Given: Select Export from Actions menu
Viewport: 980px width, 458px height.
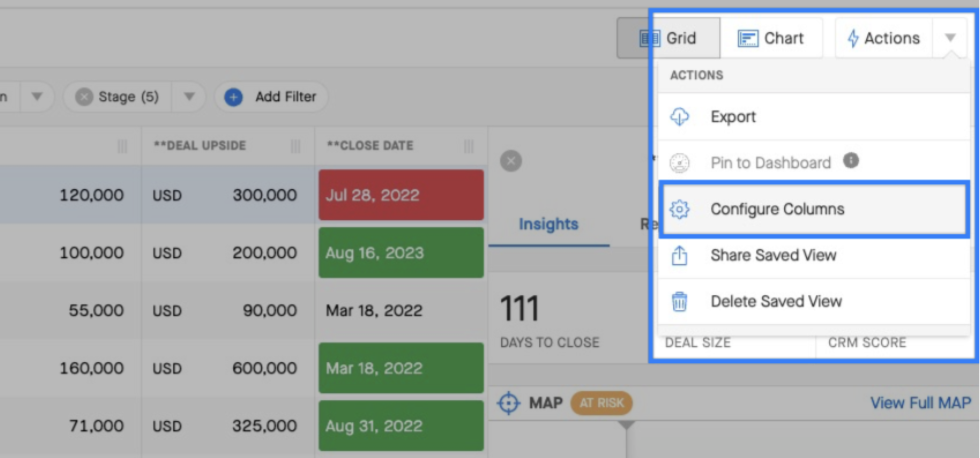Looking at the screenshot, I should tap(814, 117).
